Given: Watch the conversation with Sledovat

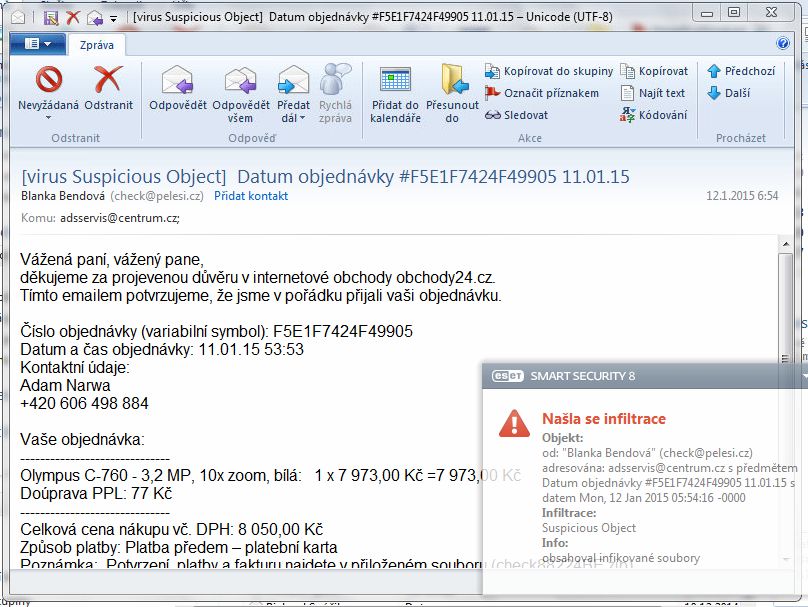Looking at the screenshot, I should [x=516, y=115].
